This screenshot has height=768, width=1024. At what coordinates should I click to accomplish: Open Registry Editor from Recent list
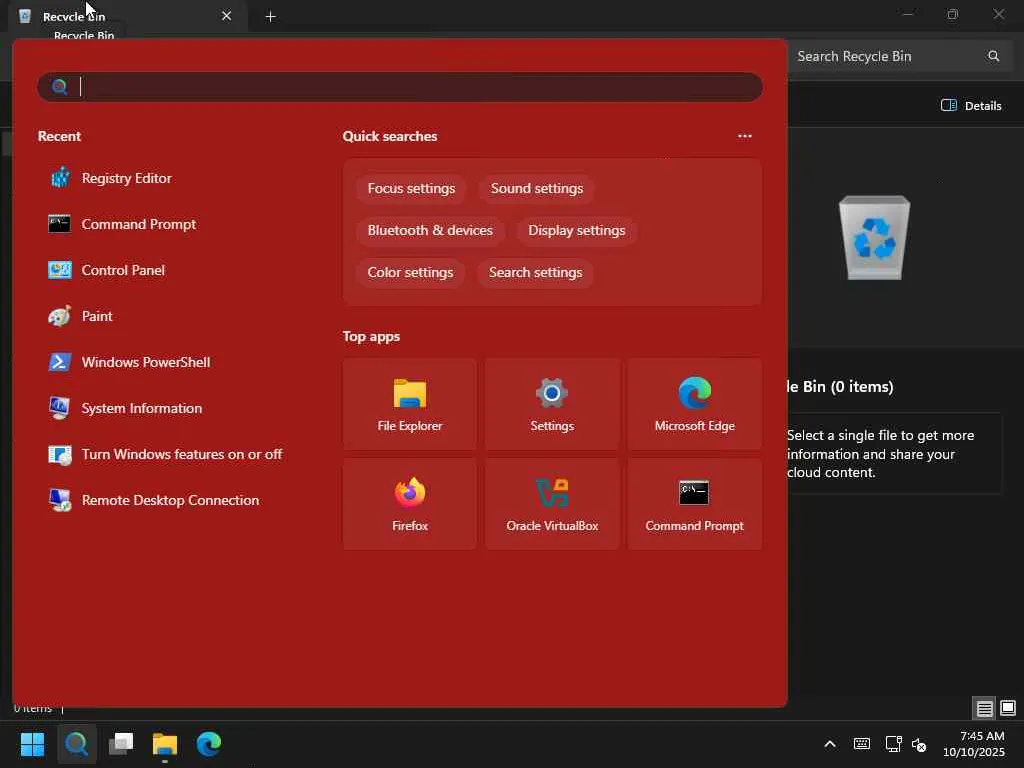[111, 178]
